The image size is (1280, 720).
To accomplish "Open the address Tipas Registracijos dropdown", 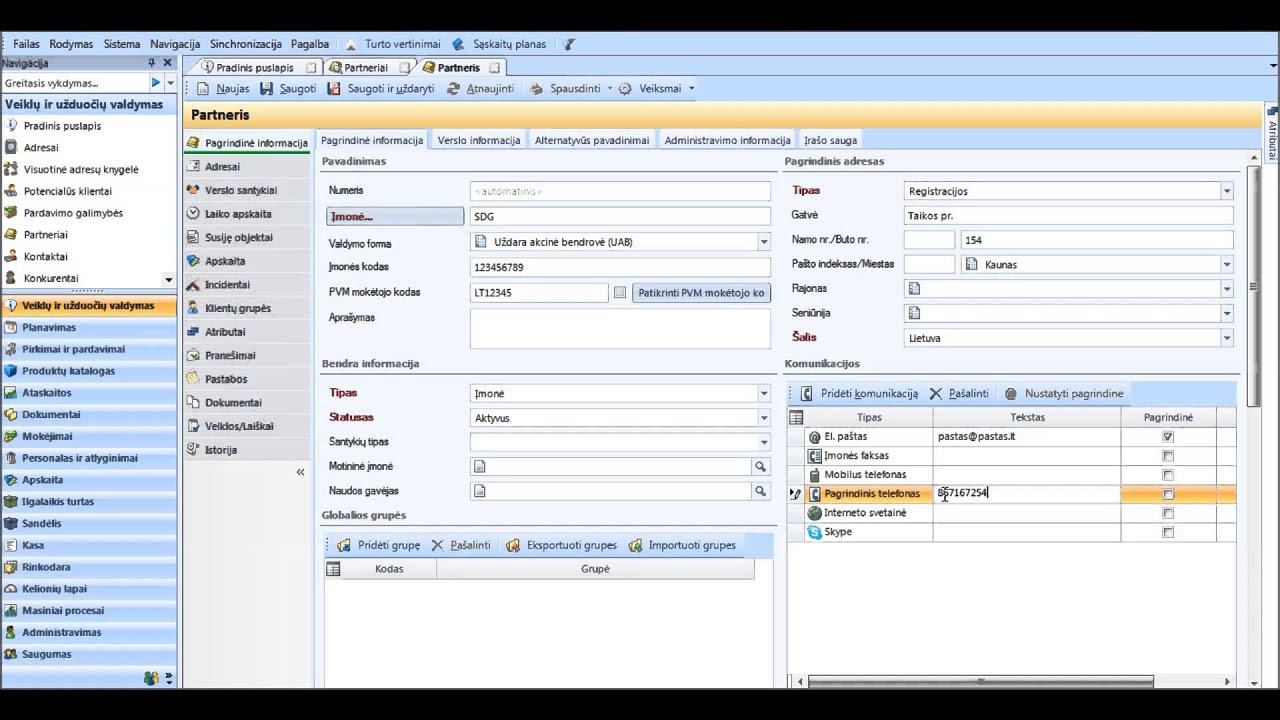I will click(x=1227, y=191).
